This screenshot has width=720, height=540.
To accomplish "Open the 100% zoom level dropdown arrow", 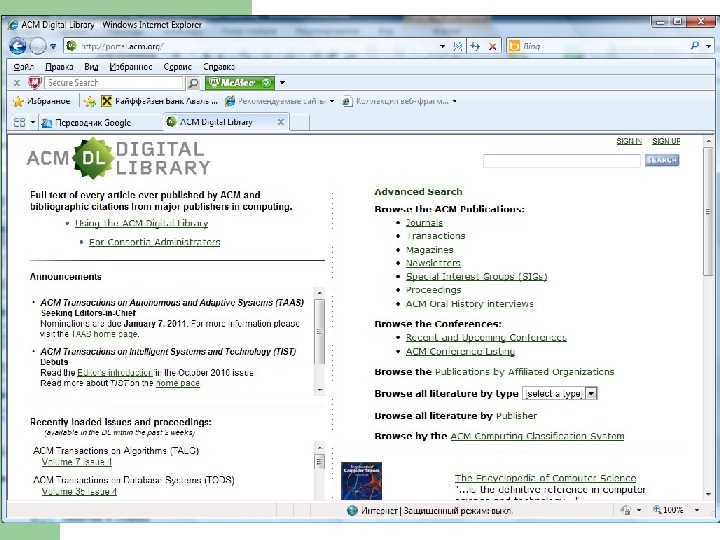I will click(x=697, y=510).
